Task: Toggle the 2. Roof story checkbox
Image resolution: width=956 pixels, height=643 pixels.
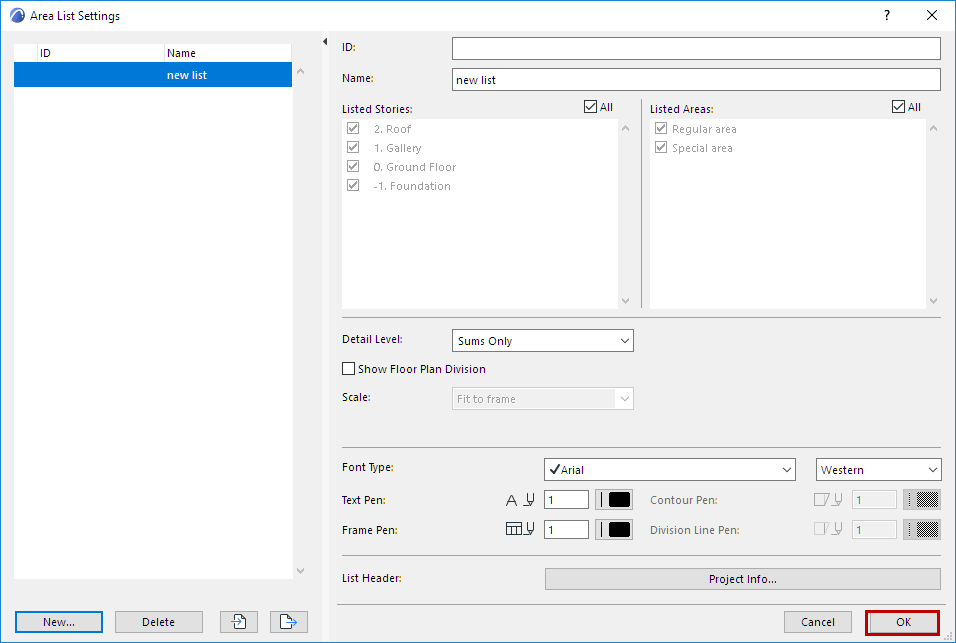Action: [353, 129]
